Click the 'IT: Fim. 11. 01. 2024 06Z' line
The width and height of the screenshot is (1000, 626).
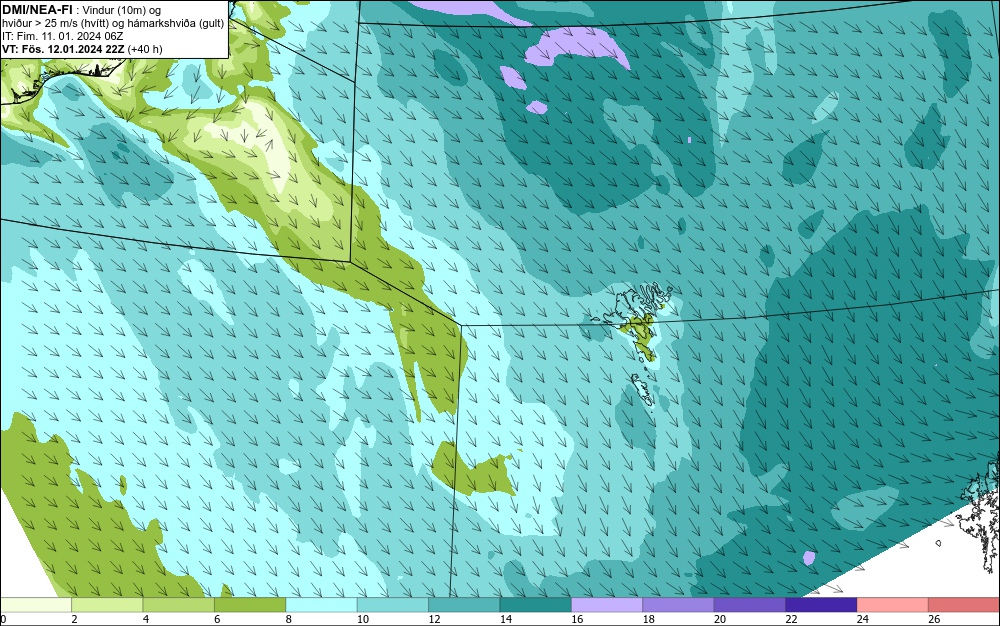pyautogui.click(x=63, y=36)
